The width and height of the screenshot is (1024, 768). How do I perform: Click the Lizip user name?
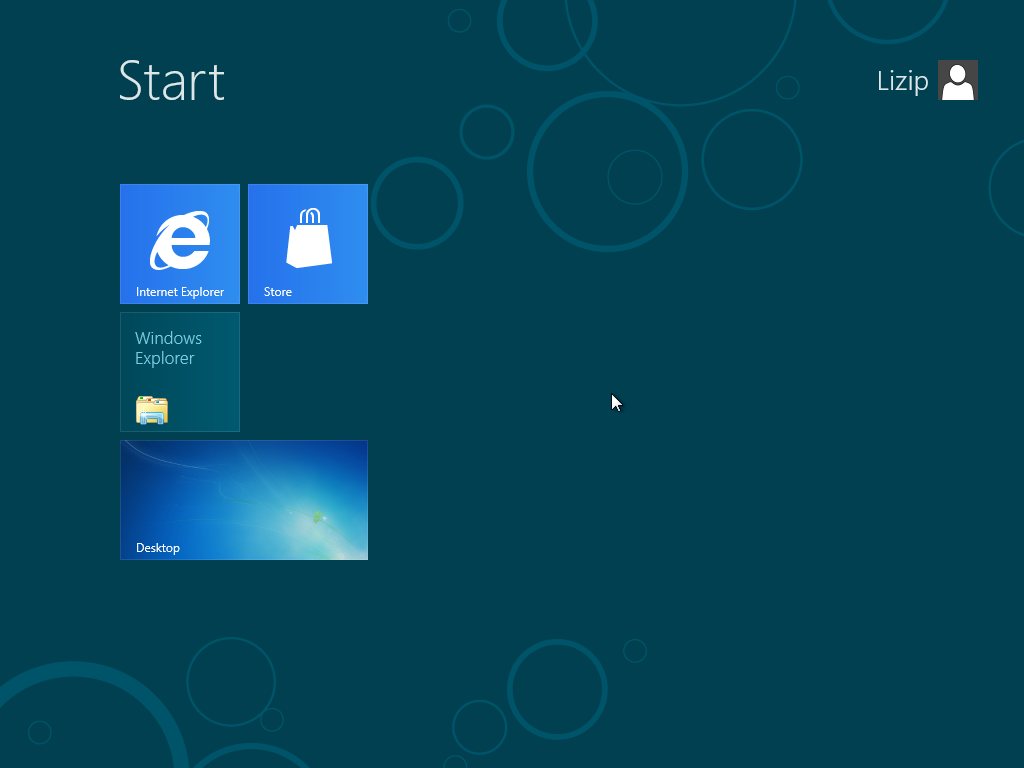pos(902,81)
